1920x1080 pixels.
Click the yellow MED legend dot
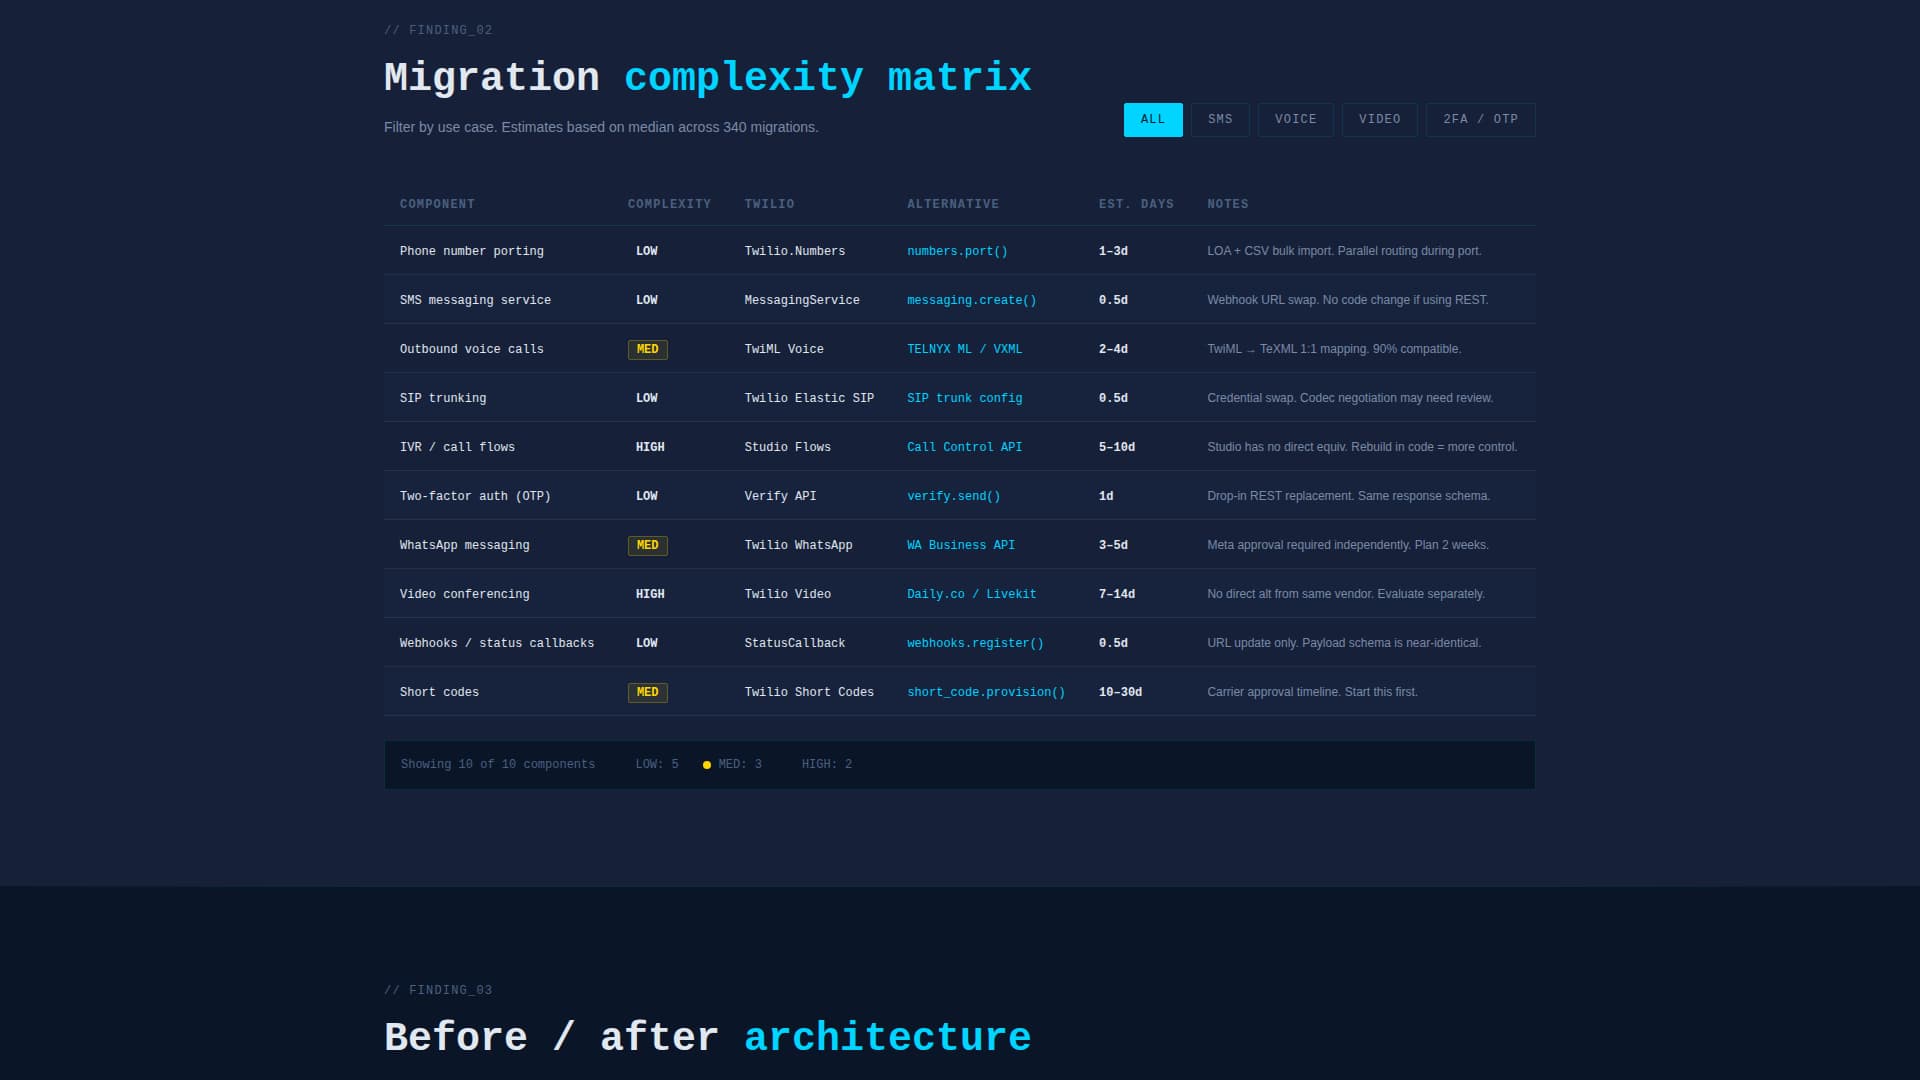tap(707, 764)
